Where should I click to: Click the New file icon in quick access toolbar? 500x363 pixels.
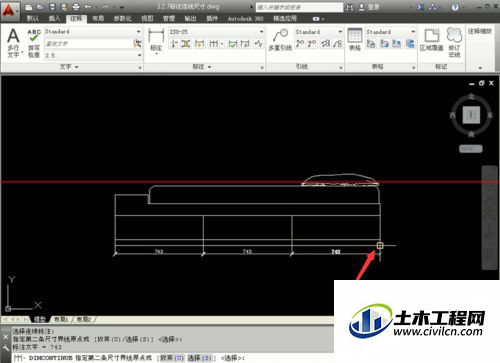point(29,7)
